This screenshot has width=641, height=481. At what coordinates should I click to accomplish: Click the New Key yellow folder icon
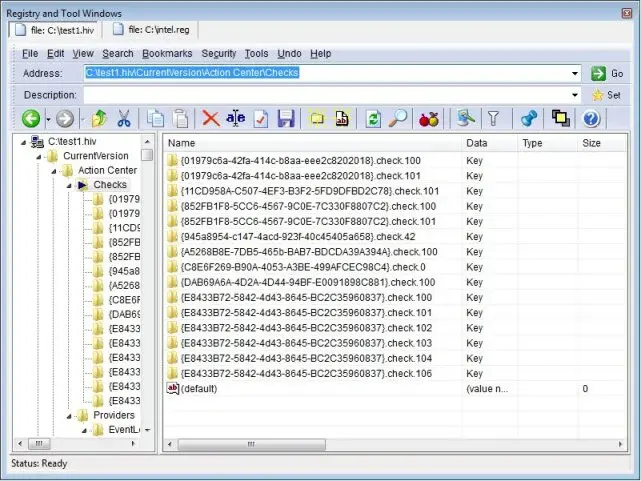317,119
